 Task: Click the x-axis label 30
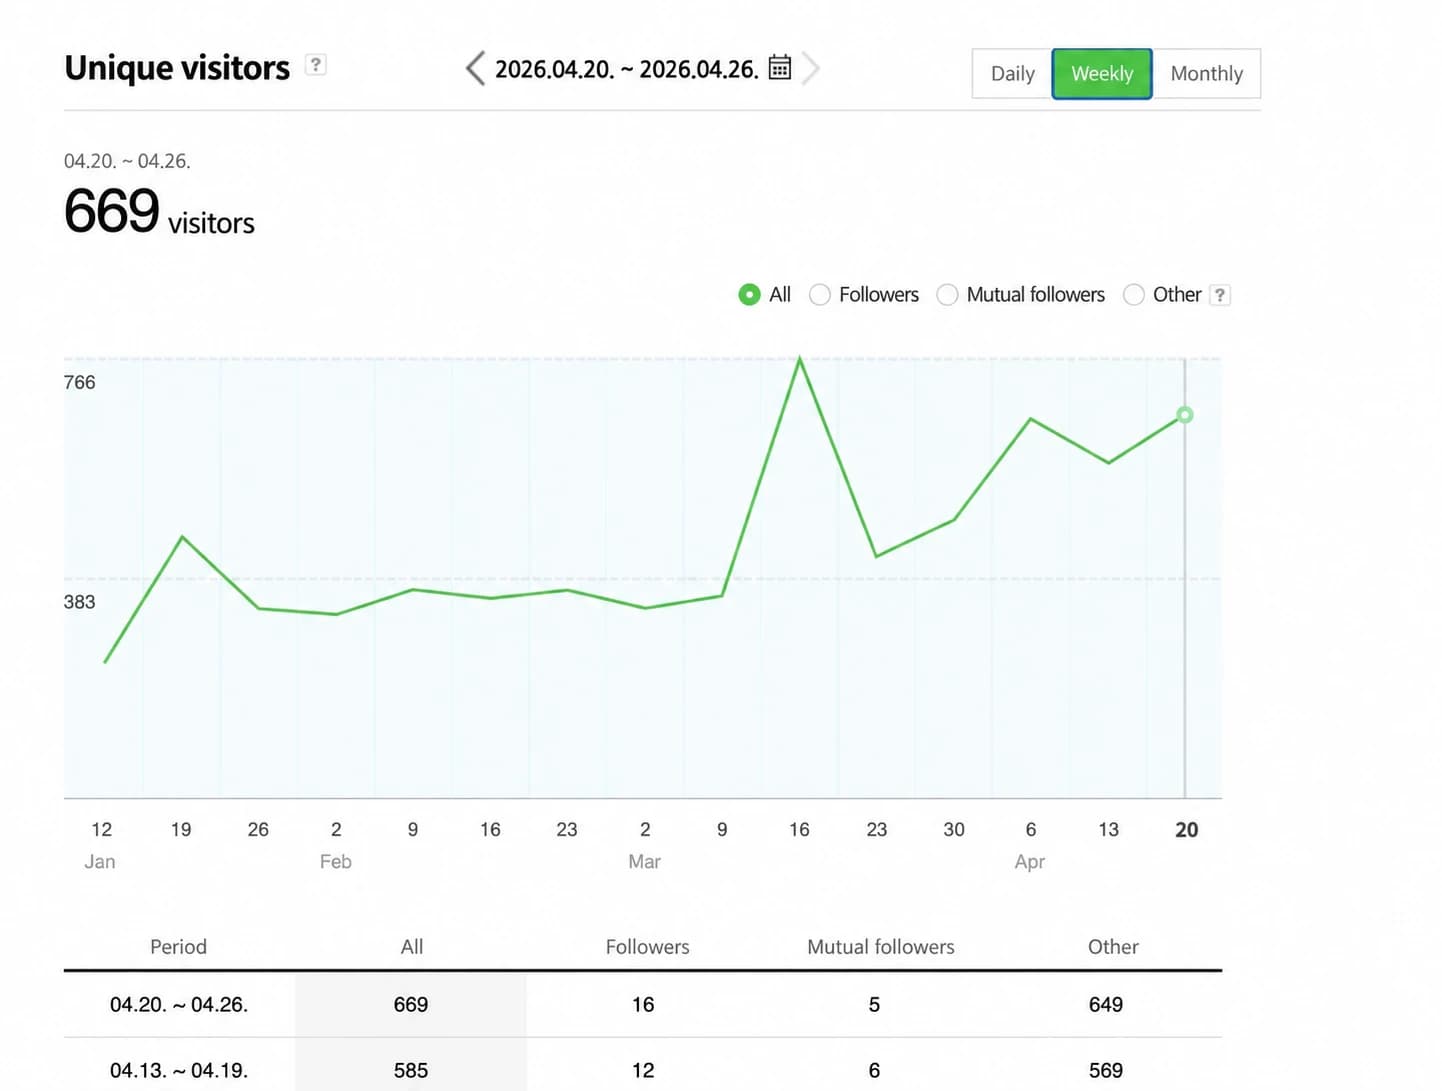coord(954,830)
